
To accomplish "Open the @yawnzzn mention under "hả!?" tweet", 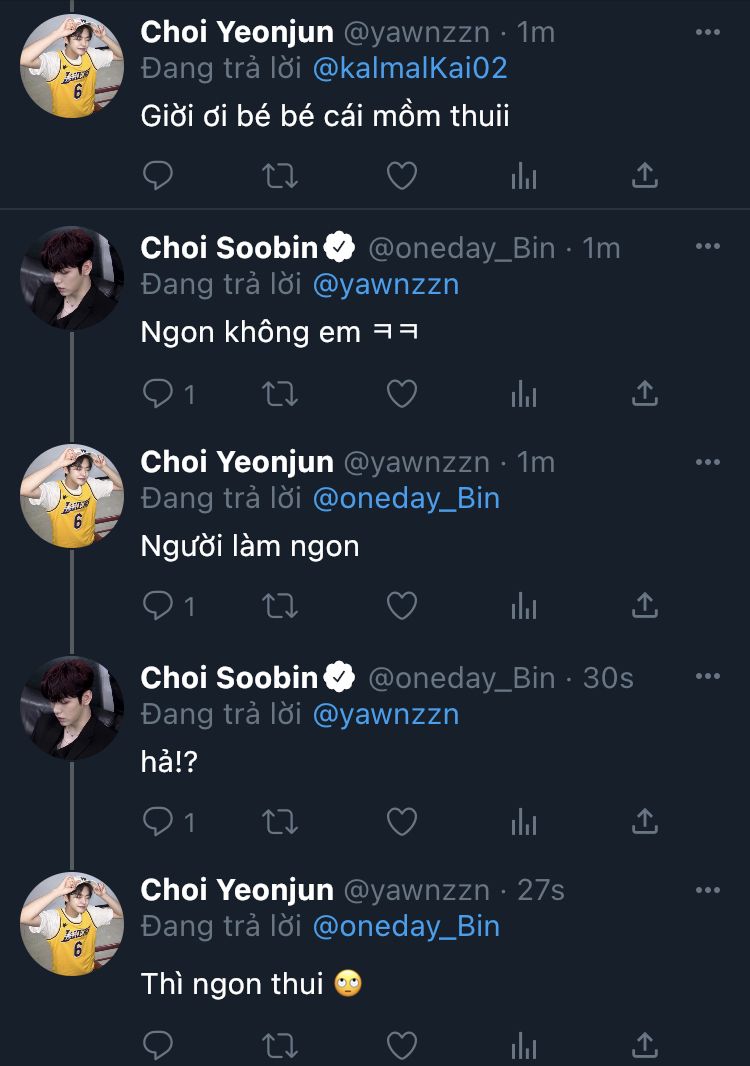I will [386, 714].
